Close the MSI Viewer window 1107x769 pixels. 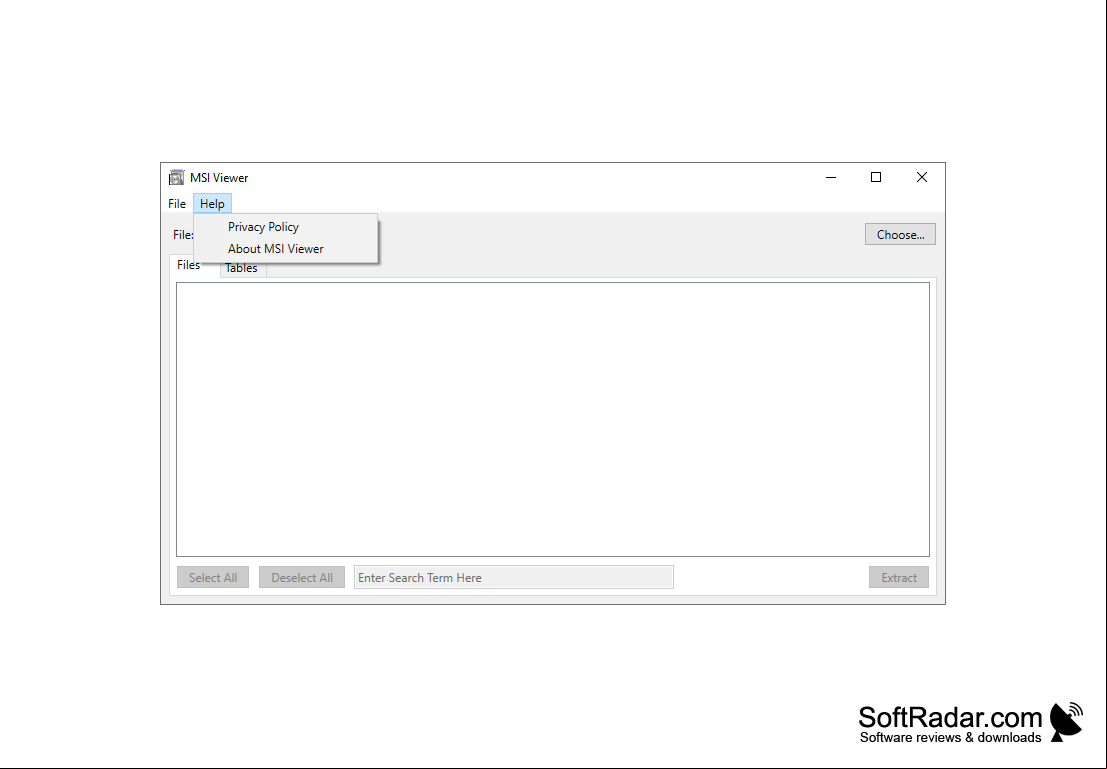(x=921, y=177)
